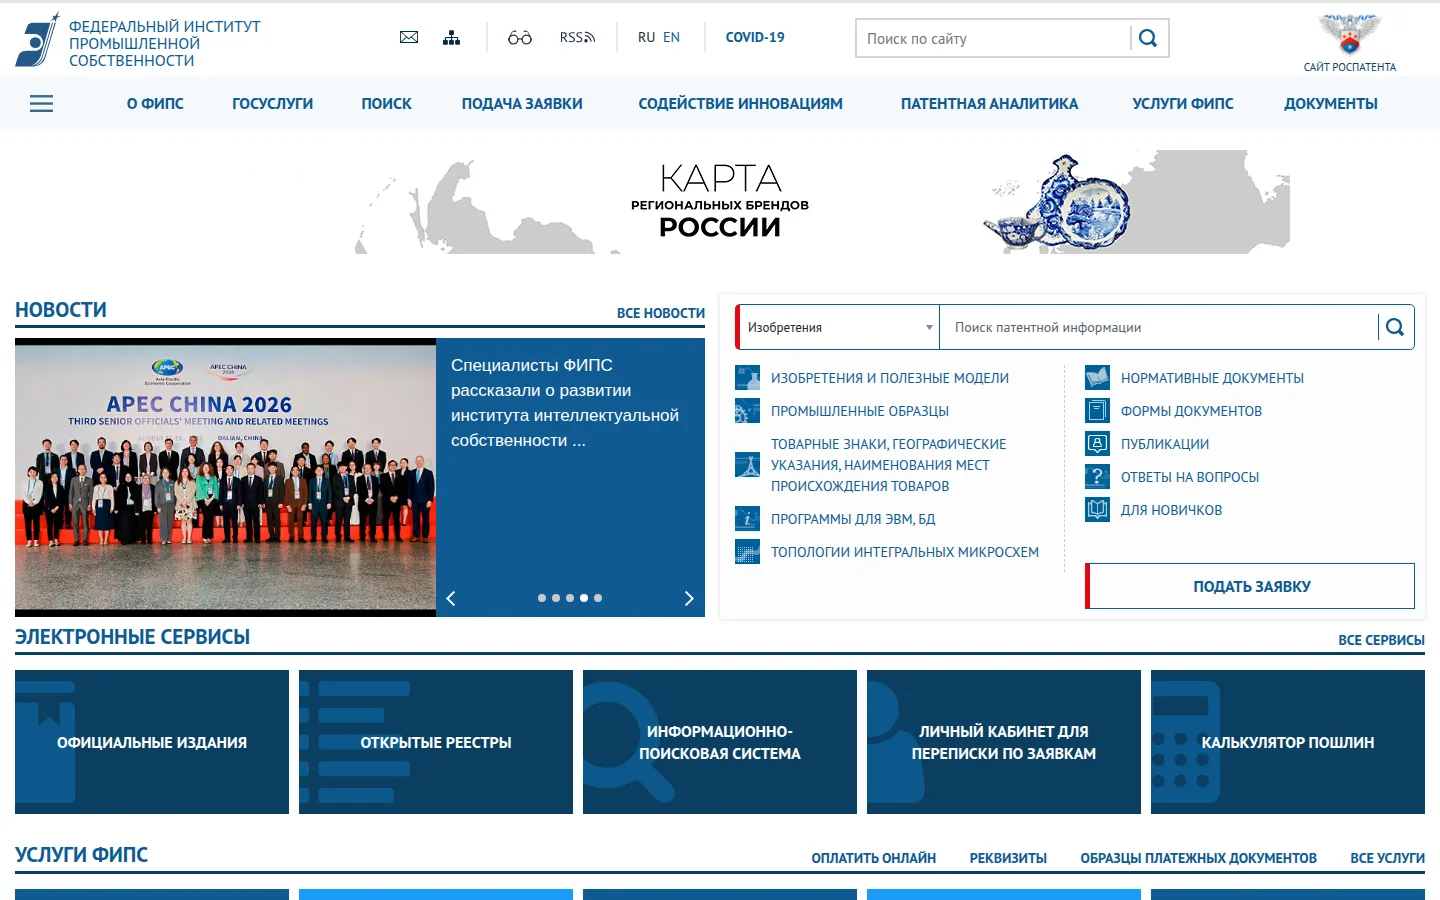Click the ПОДАТЬ ЗАЯВКУ button

pos(1250,586)
